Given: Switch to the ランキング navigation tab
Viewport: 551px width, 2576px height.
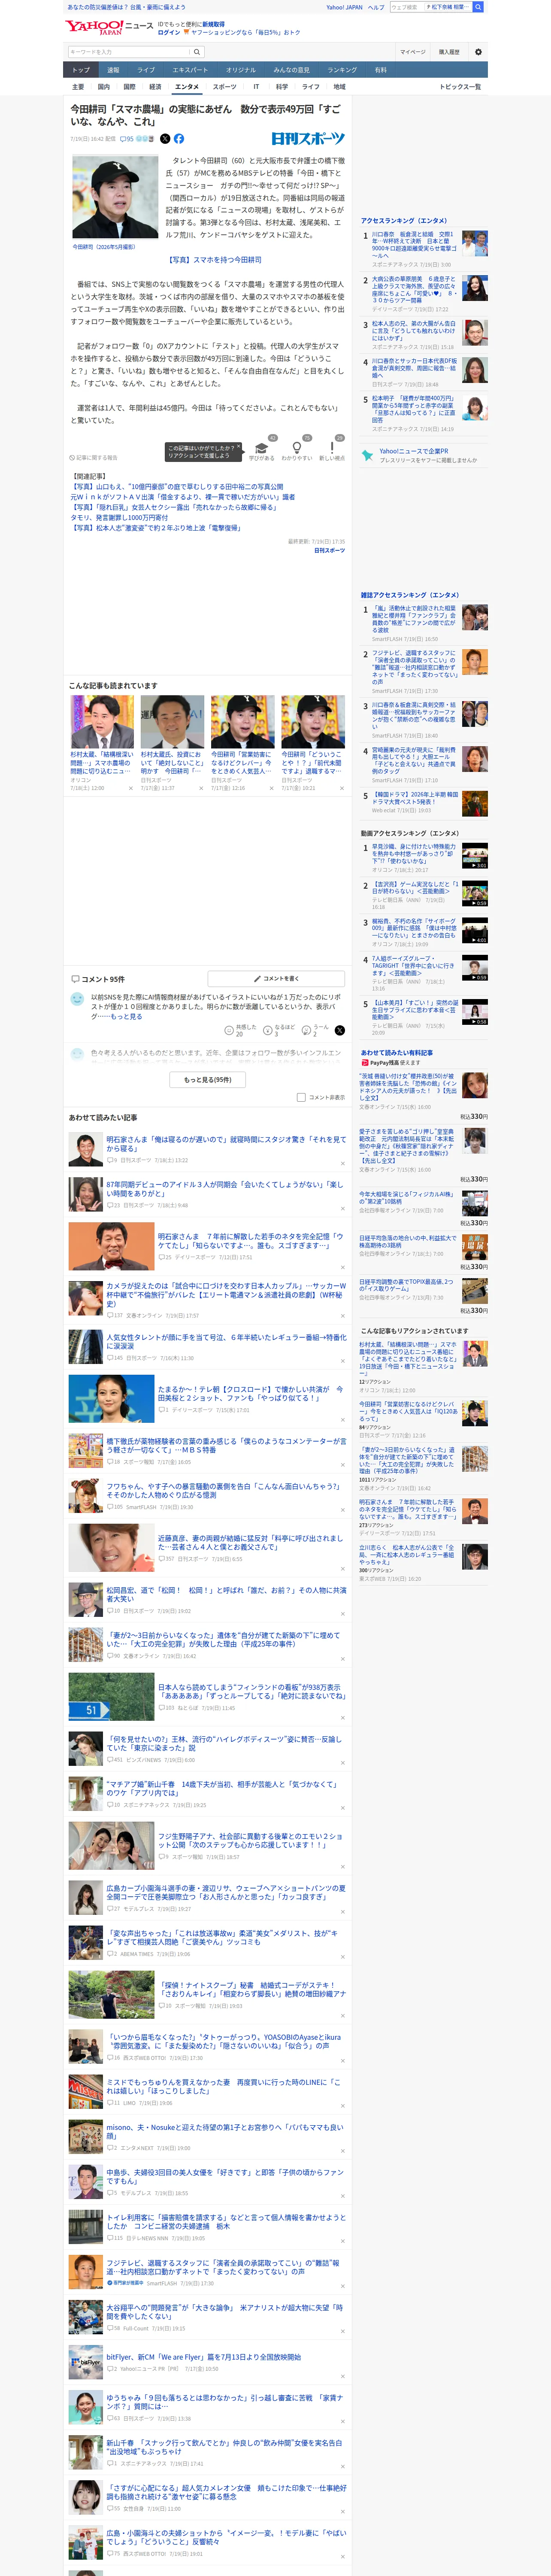Looking at the screenshot, I should coord(342,70).
